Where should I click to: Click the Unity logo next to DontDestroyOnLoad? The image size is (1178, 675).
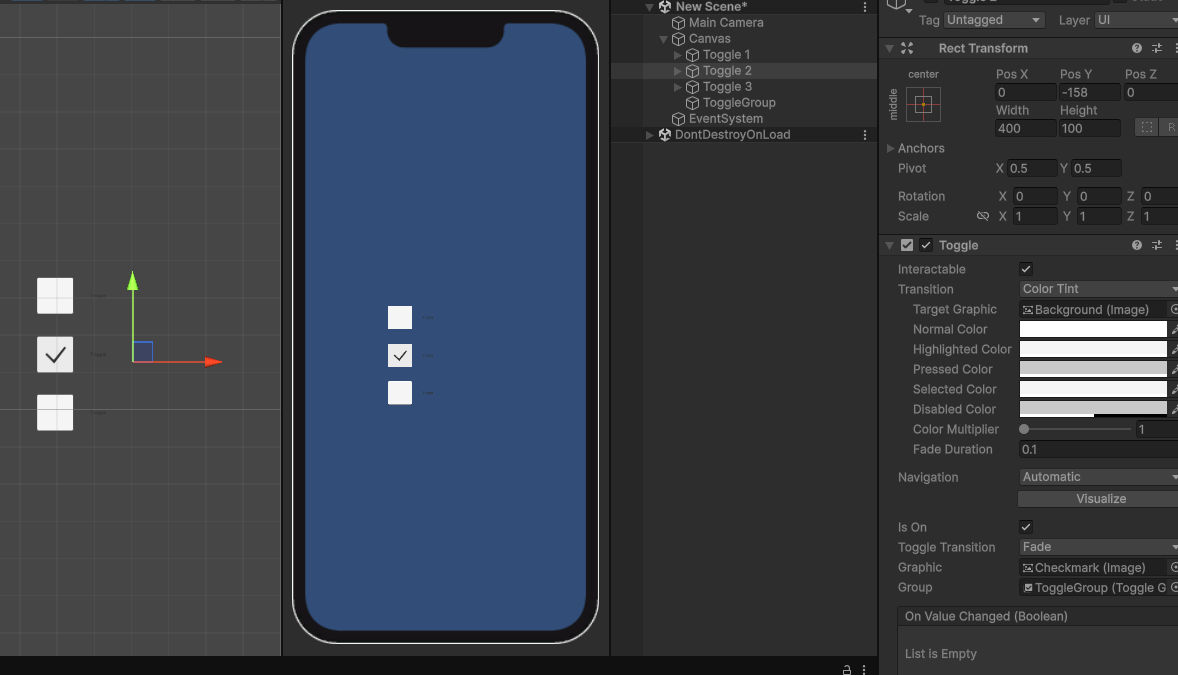point(665,135)
